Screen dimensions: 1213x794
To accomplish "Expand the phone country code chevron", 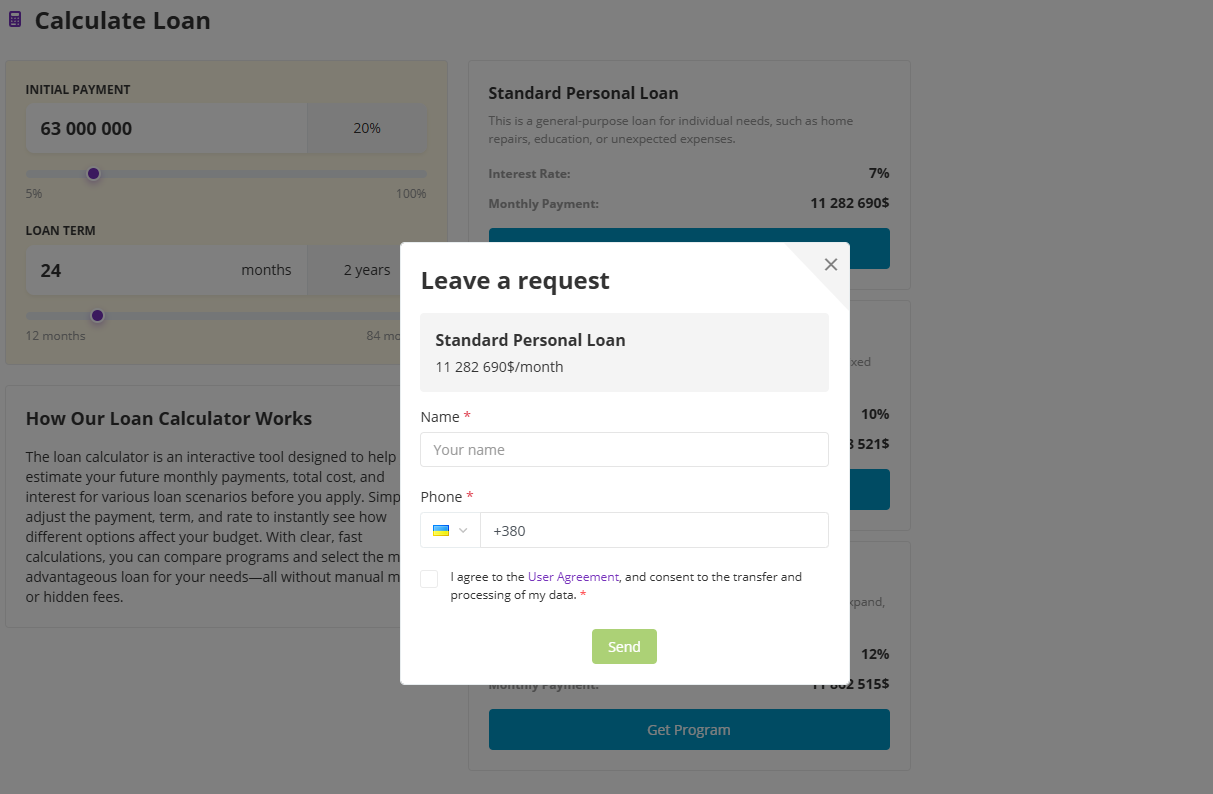I will (463, 530).
